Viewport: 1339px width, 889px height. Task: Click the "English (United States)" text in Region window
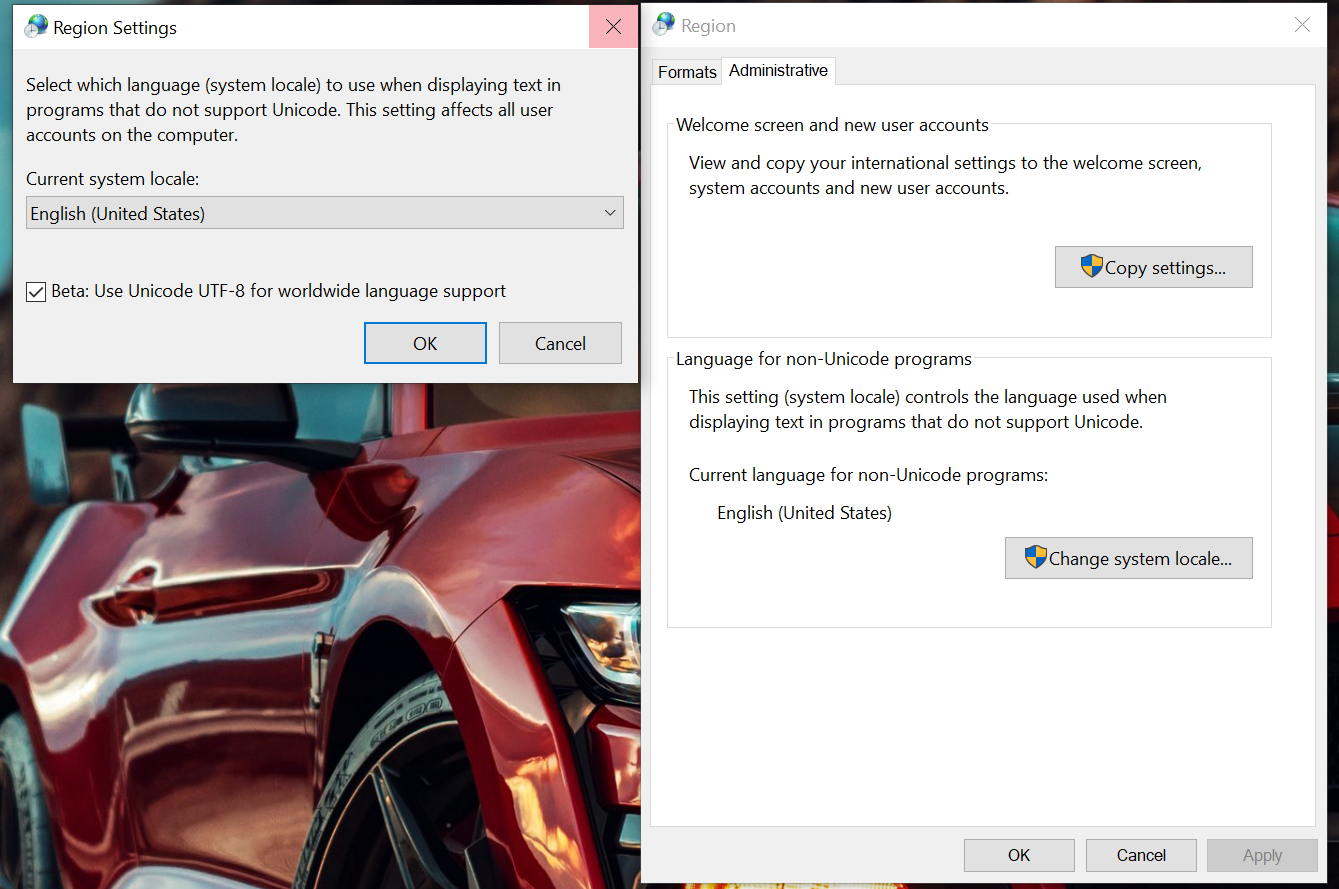804,513
